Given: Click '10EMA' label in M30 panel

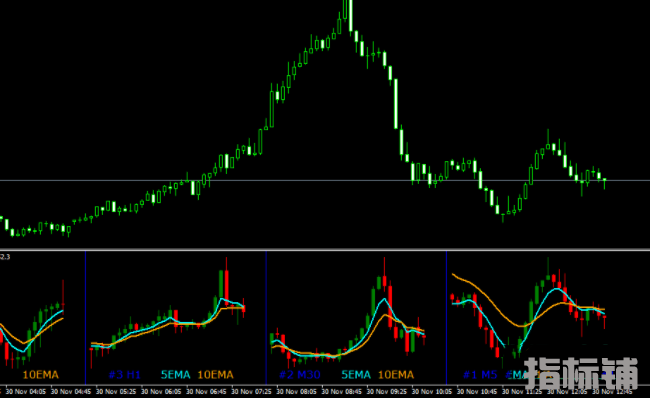Looking at the screenshot, I should click(396, 375).
